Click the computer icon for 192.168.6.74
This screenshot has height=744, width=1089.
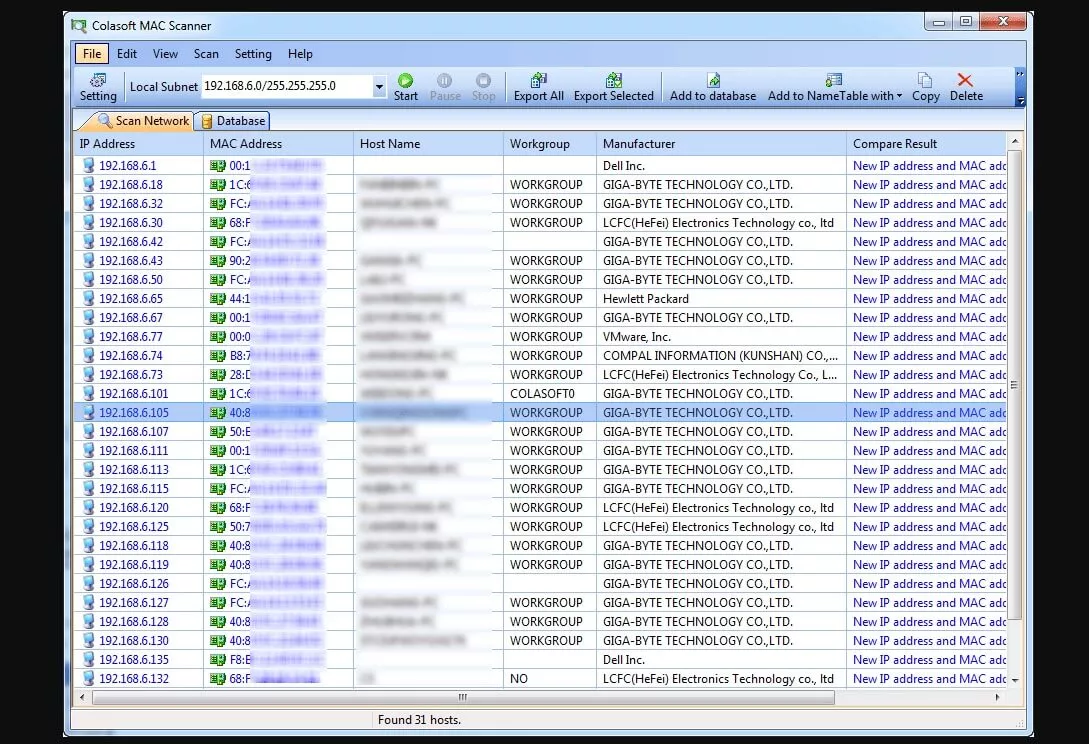point(88,356)
